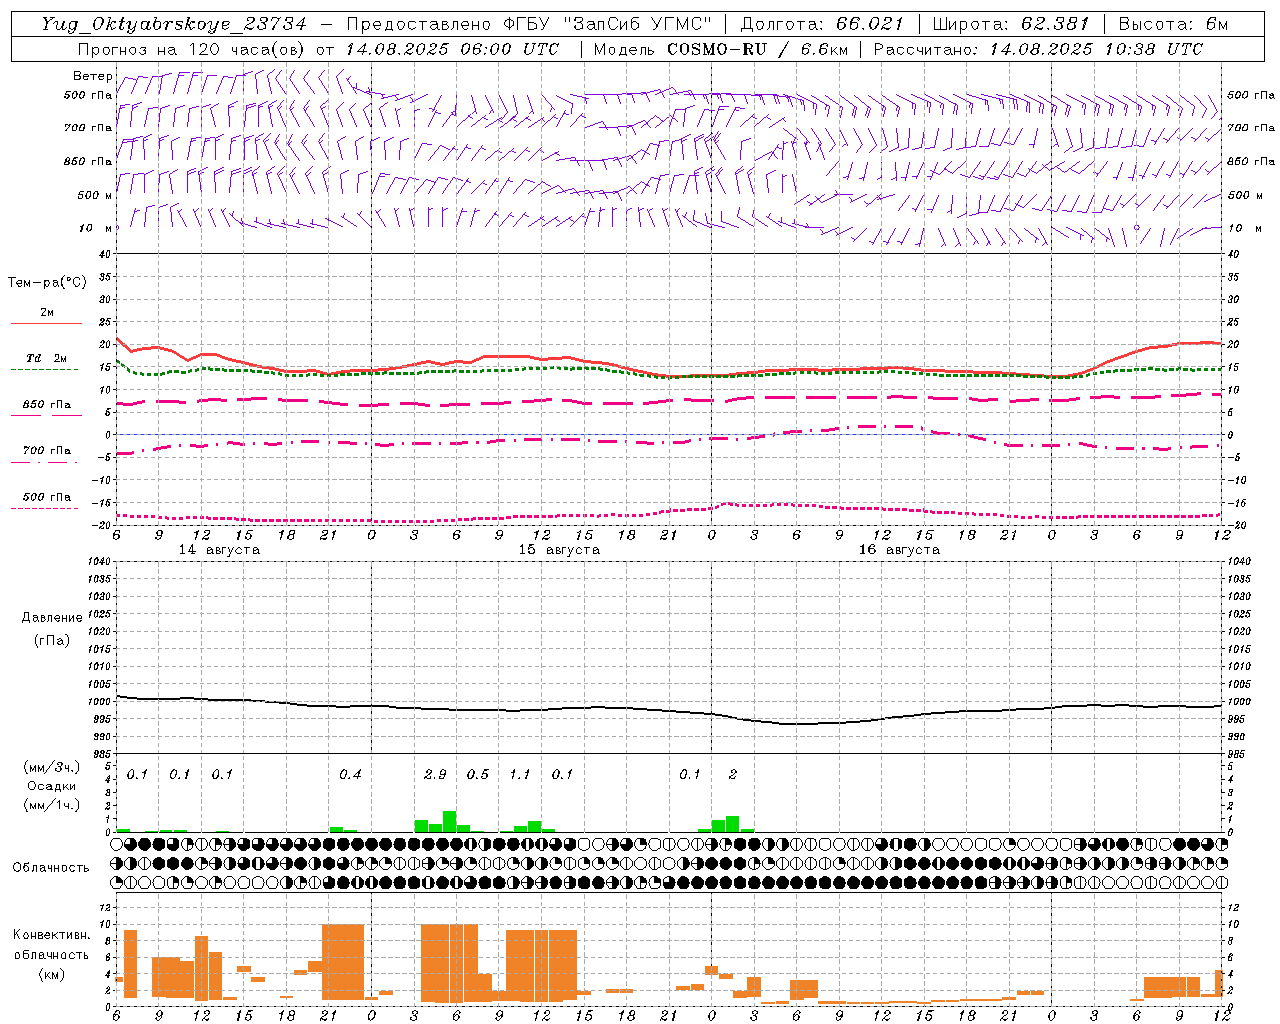
Task: Click the 14 августа date label
Action: pos(219,550)
